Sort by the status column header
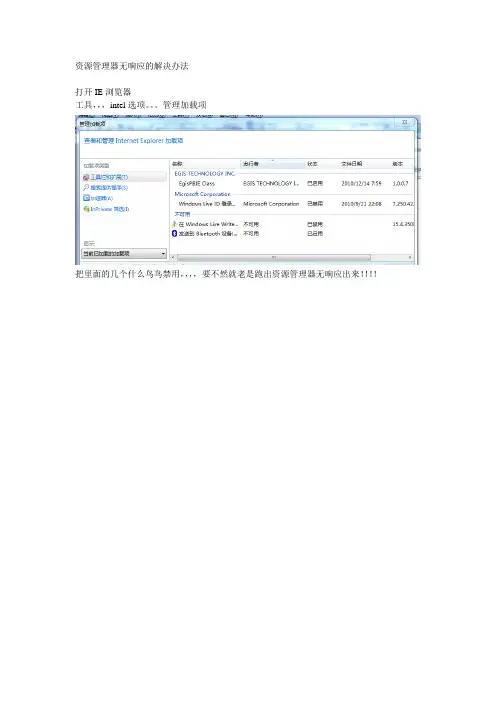 coord(312,164)
